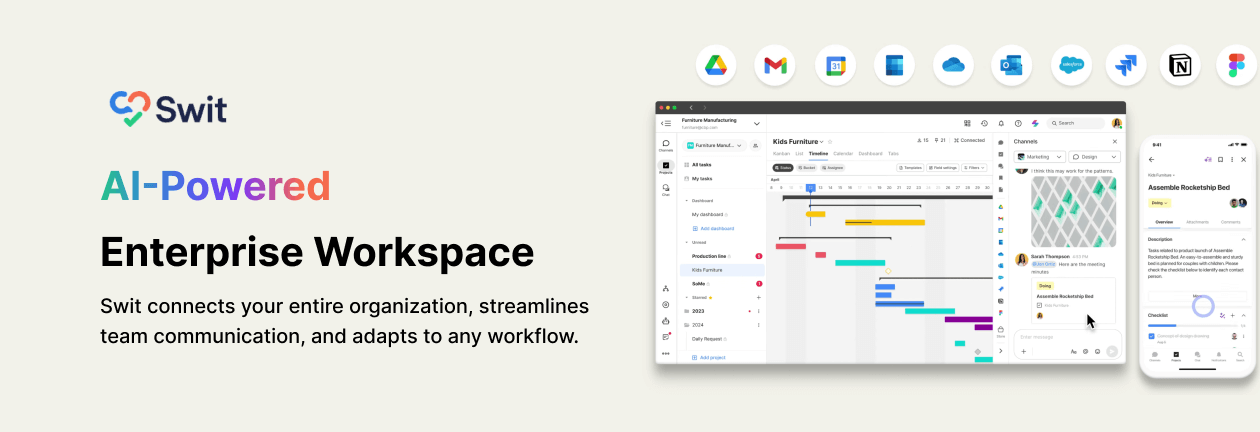Open Channels in the left sidebar
The width and height of the screenshot is (1260, 432).
[666, 145]
